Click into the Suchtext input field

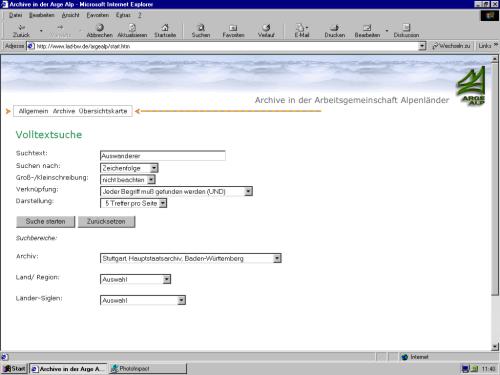(163, 156)
